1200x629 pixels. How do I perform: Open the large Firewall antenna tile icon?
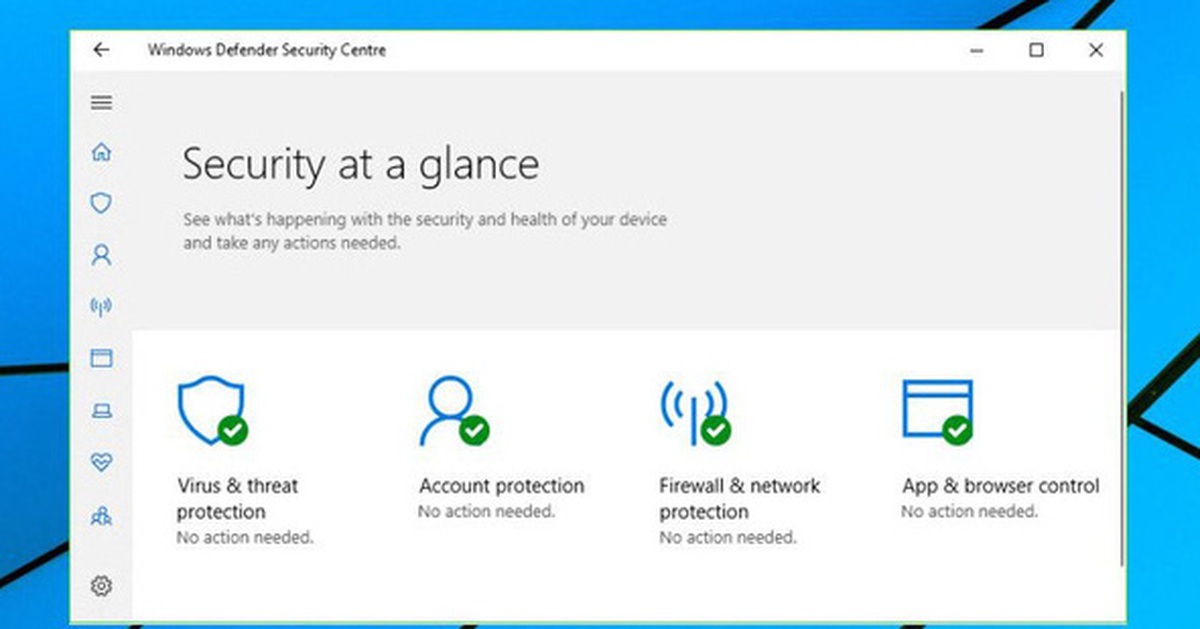(695, 411)
